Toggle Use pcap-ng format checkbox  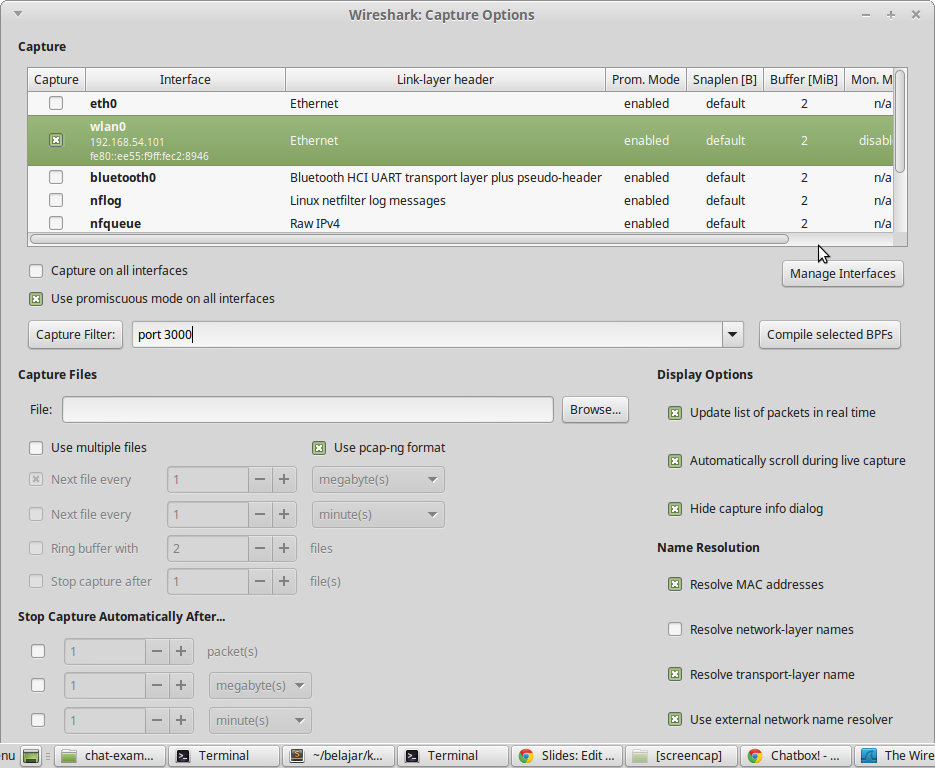point(319,448)
